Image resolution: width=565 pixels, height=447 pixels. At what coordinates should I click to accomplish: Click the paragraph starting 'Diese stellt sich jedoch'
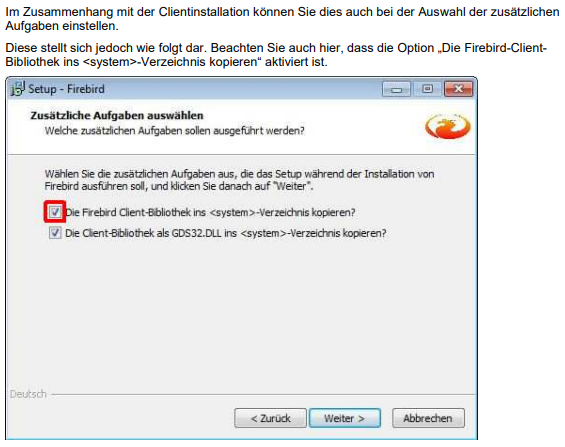[x=276, y=55]
